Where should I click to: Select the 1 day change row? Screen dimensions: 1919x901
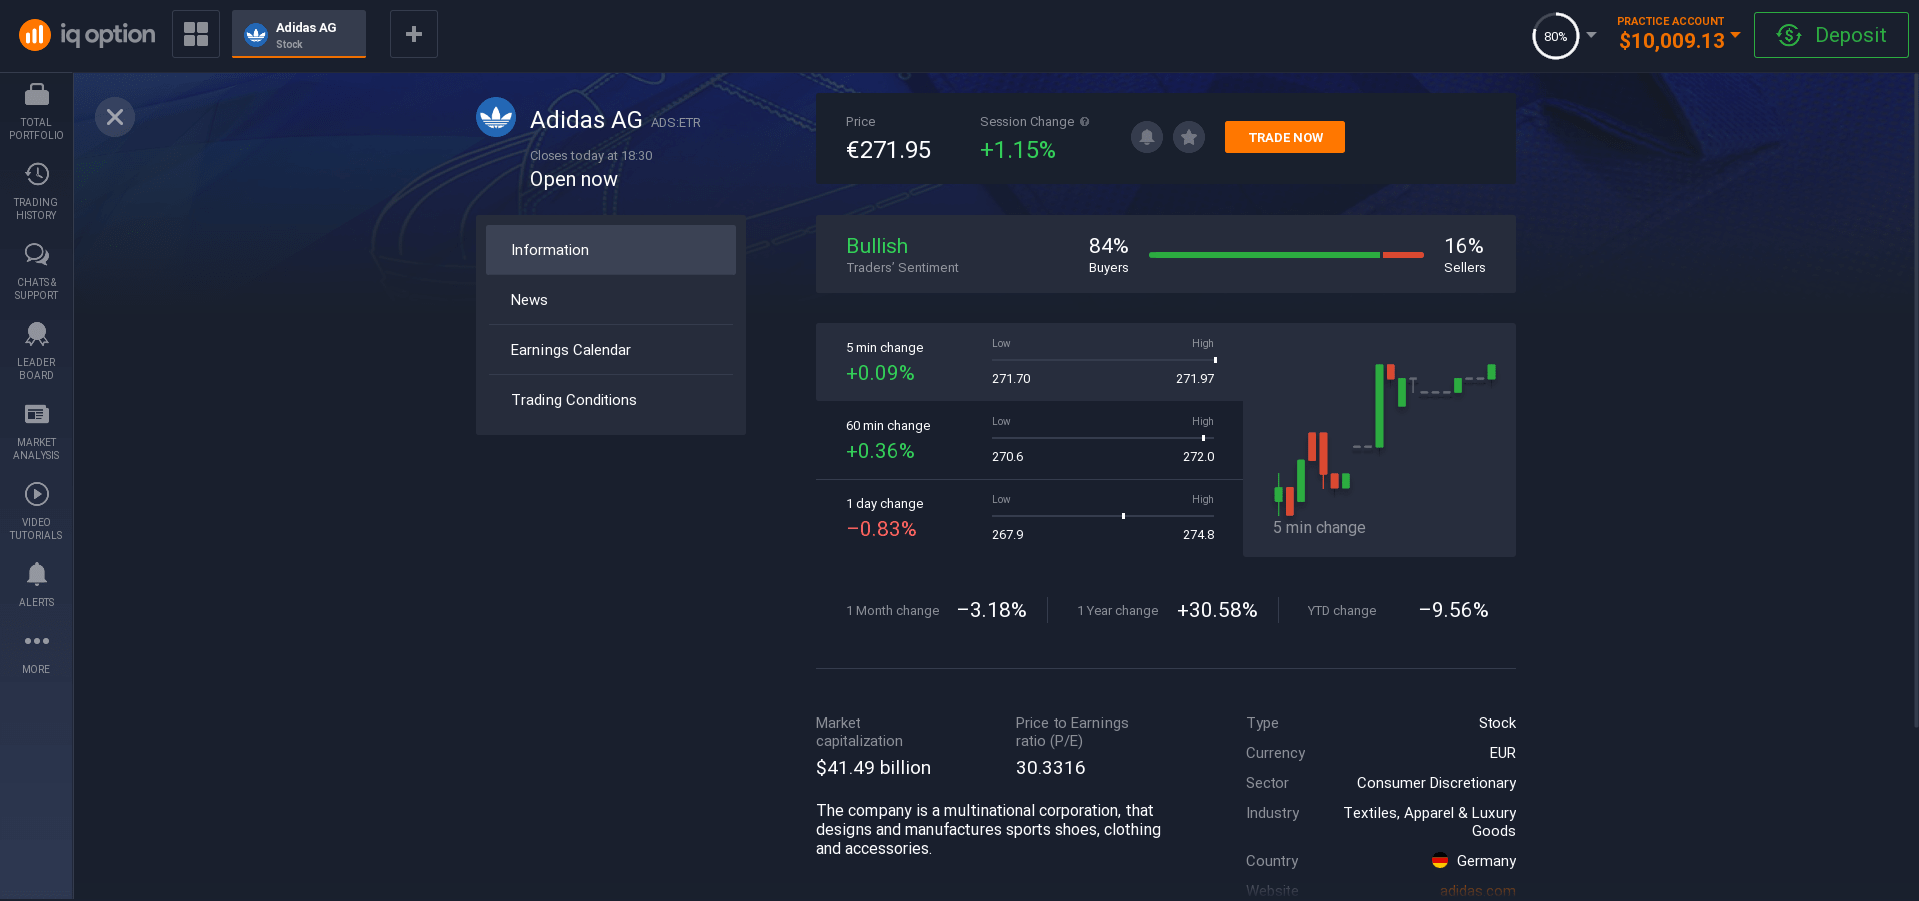coord(1029,518)
